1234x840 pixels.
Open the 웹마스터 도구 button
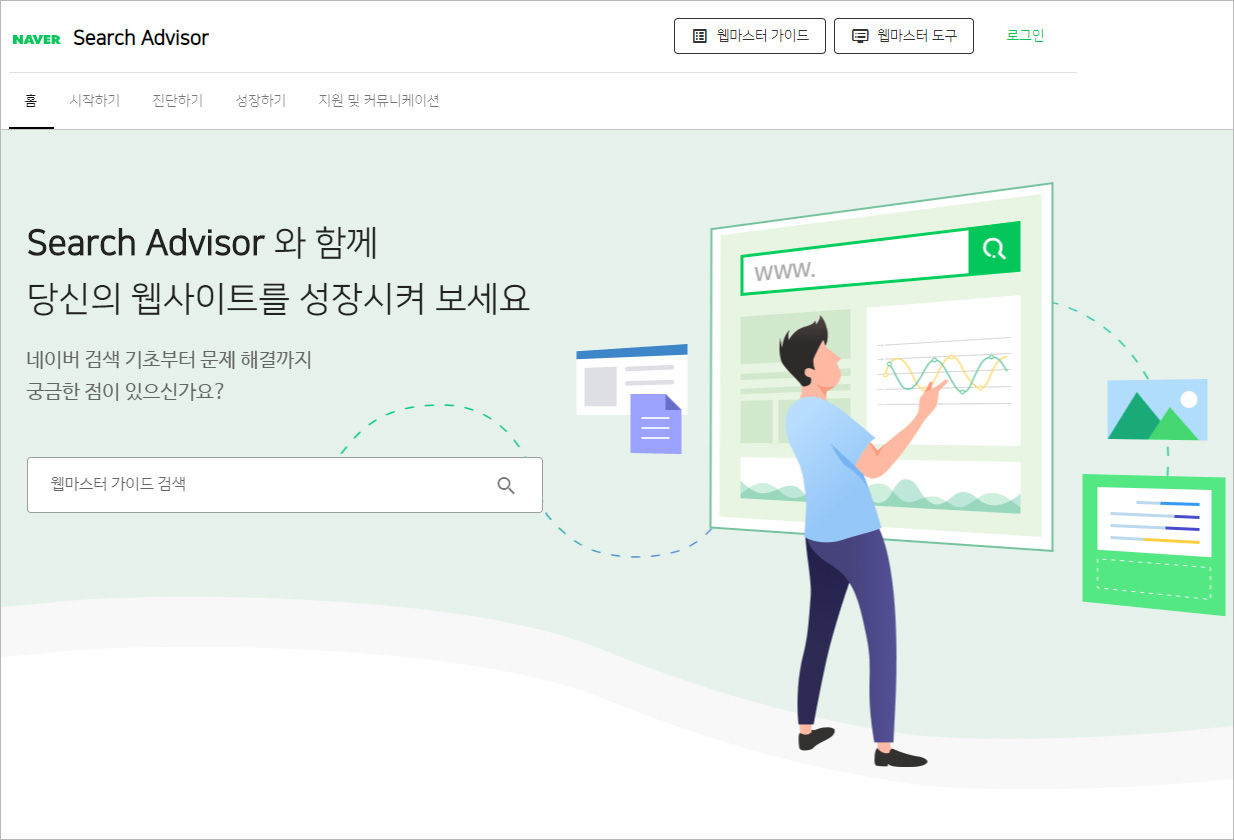pyautogui.click(x=904, y=36)
